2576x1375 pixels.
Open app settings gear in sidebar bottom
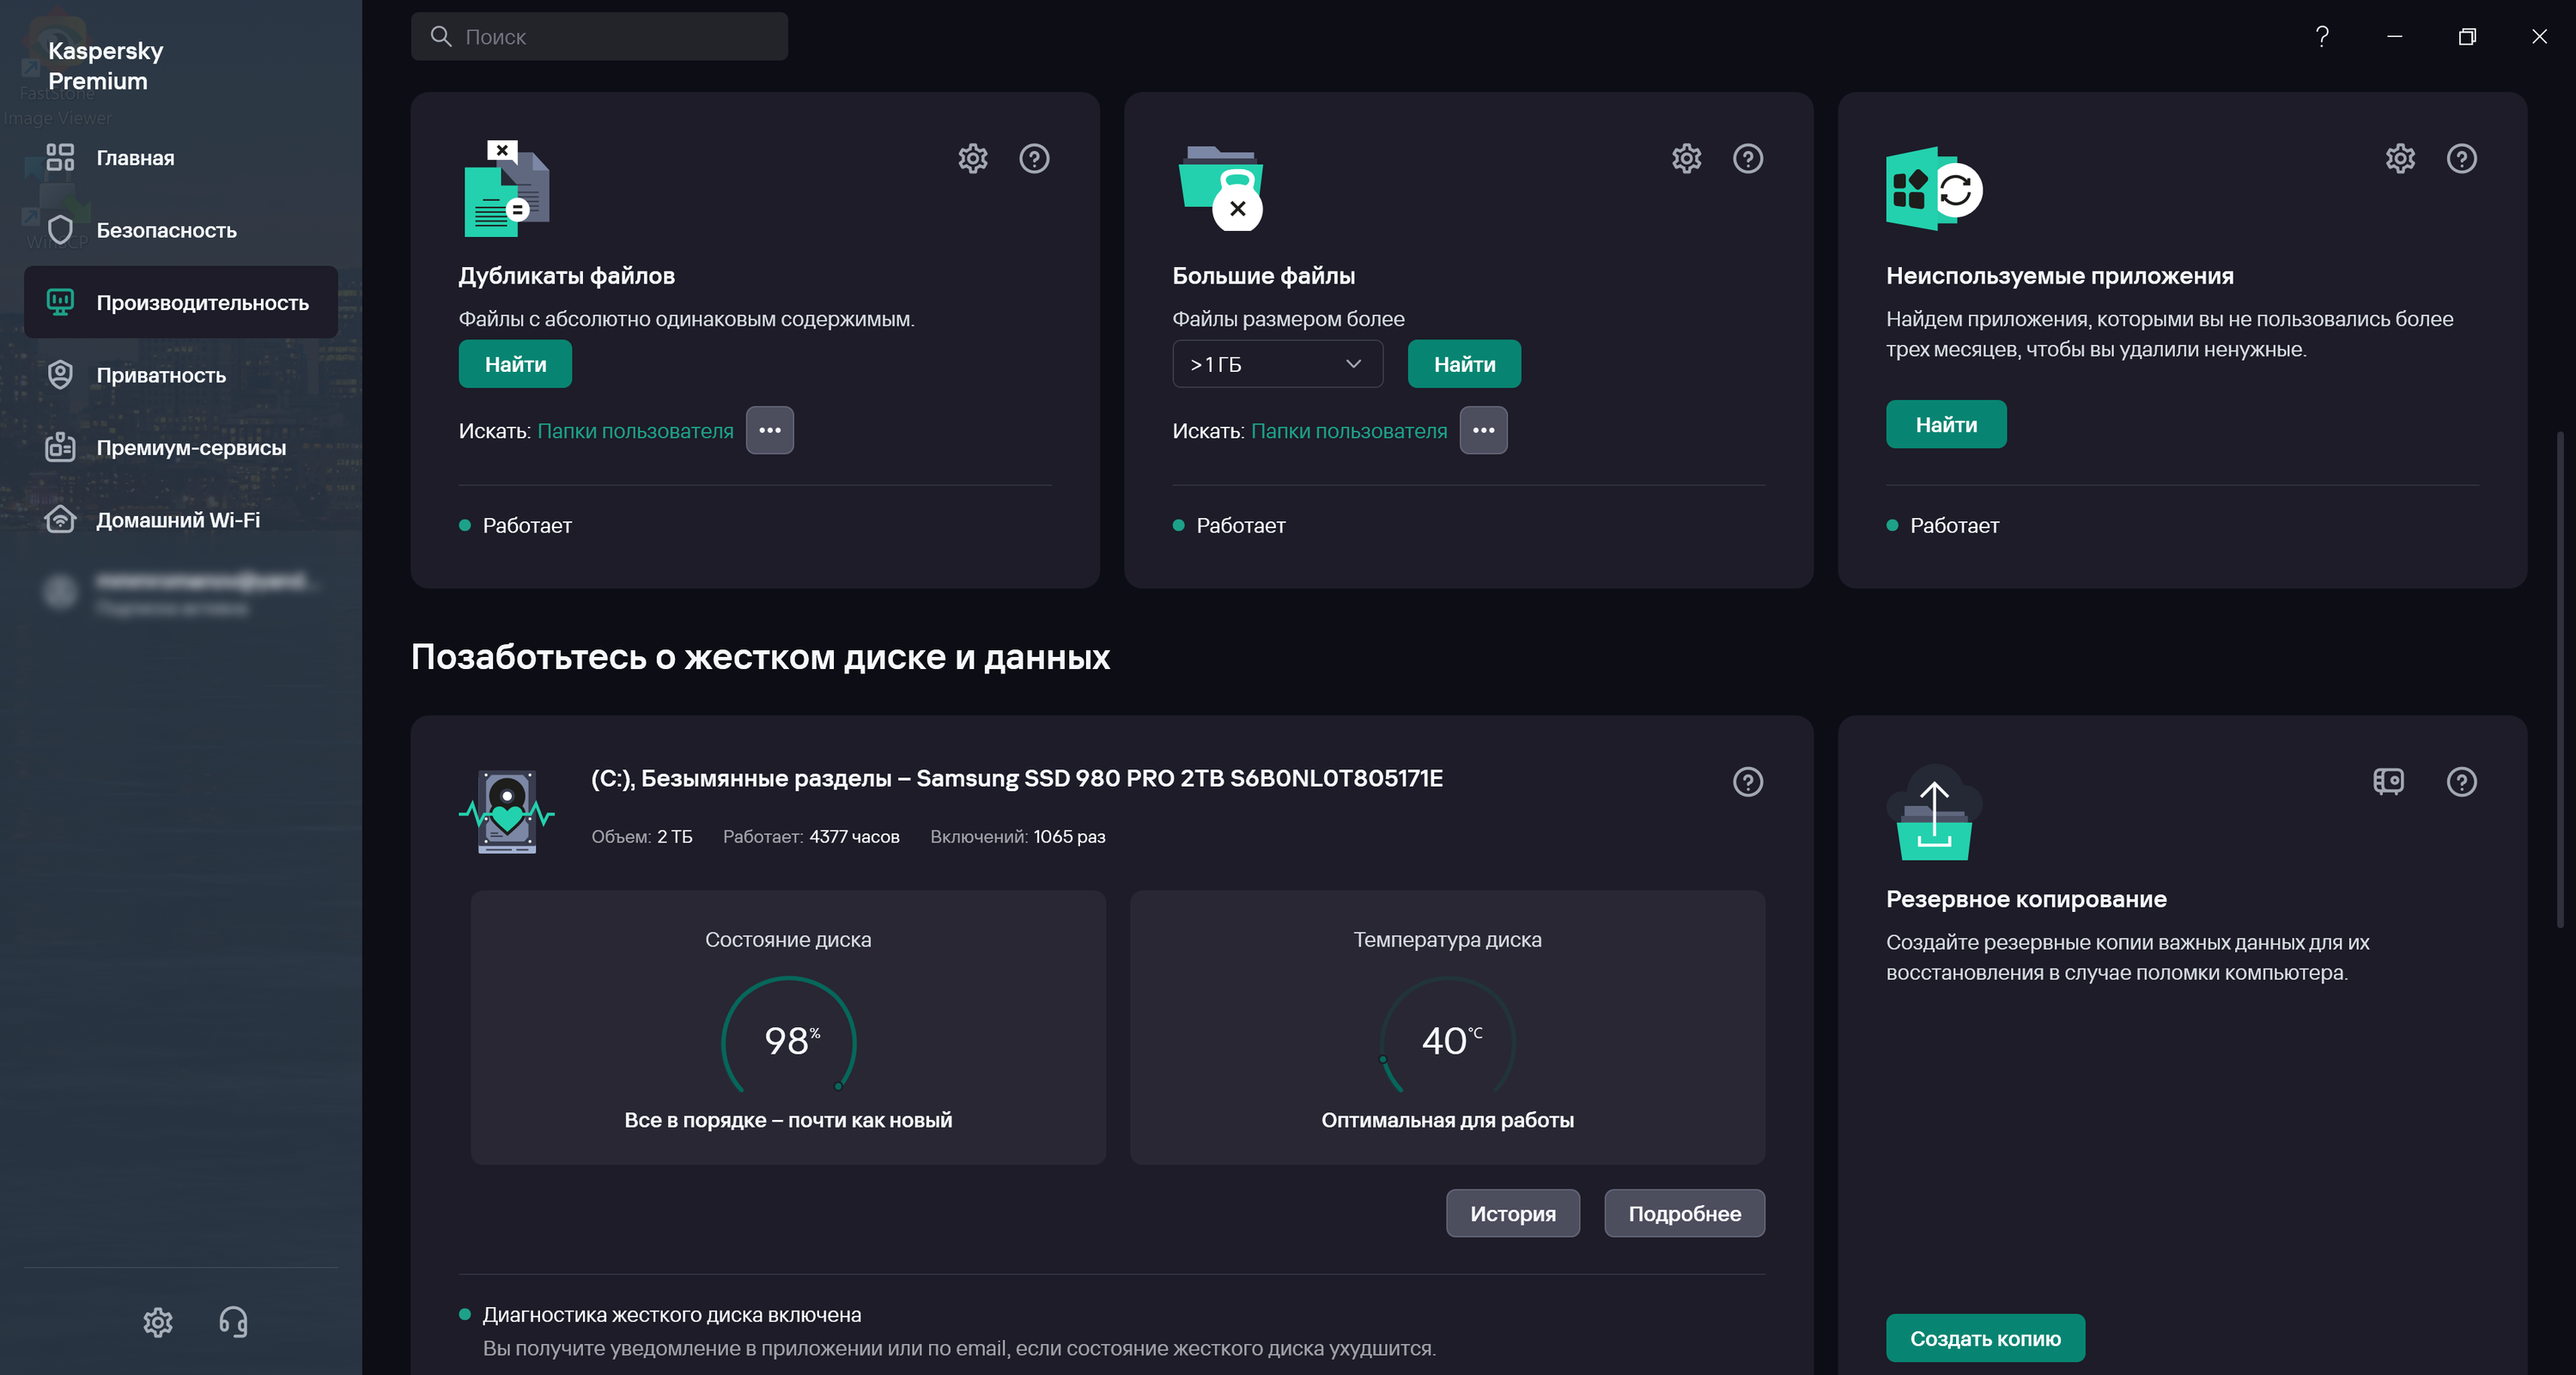tap(158, 1321)
